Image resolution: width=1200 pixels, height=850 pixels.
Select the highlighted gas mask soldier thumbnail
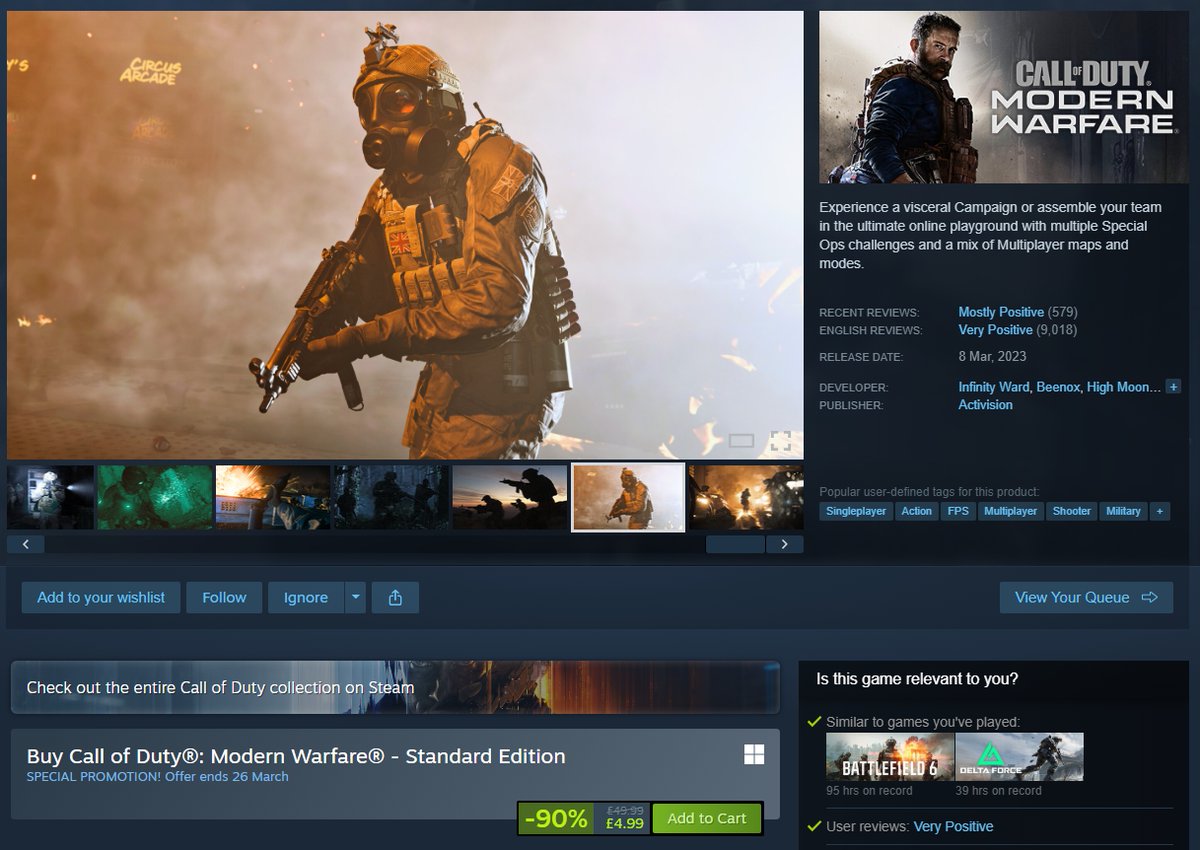(x=628, y=497)
